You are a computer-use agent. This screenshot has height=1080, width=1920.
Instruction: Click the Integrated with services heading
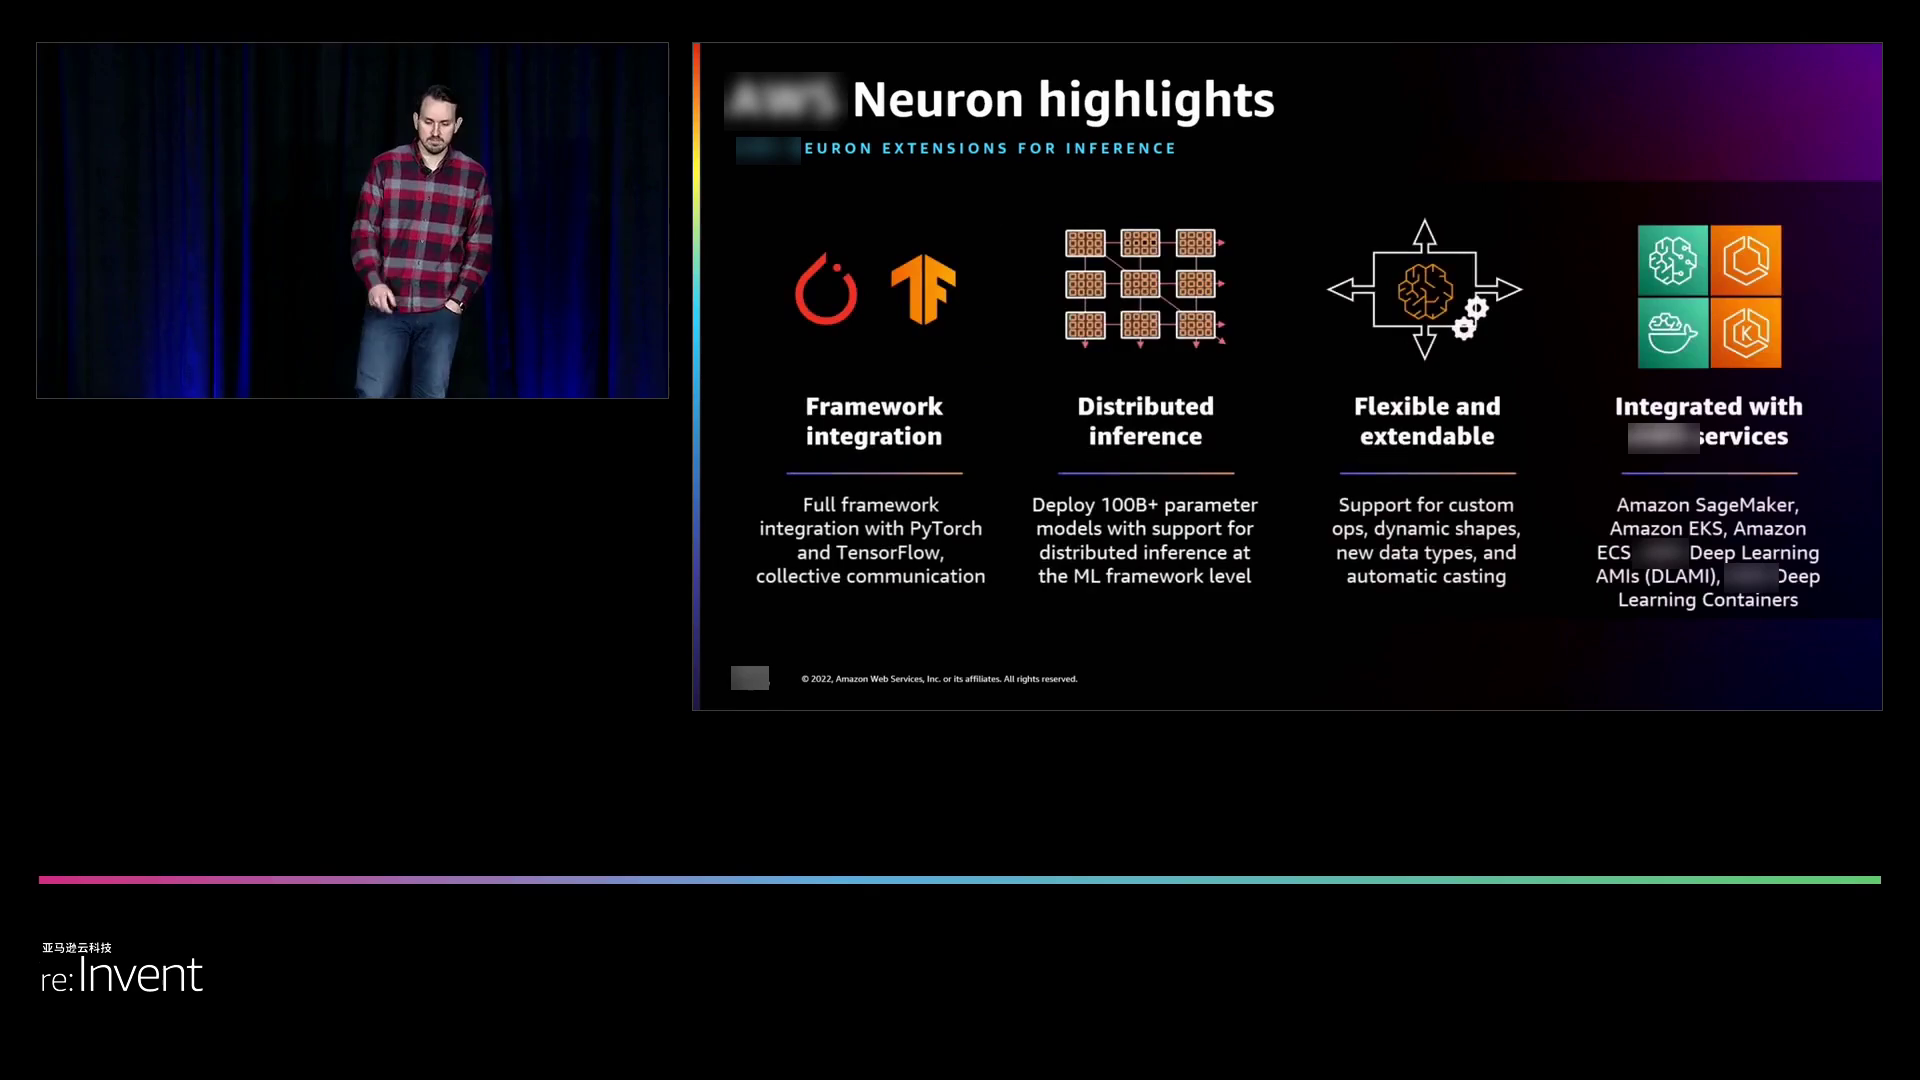pyautogui.click(x=1708, y=421)
